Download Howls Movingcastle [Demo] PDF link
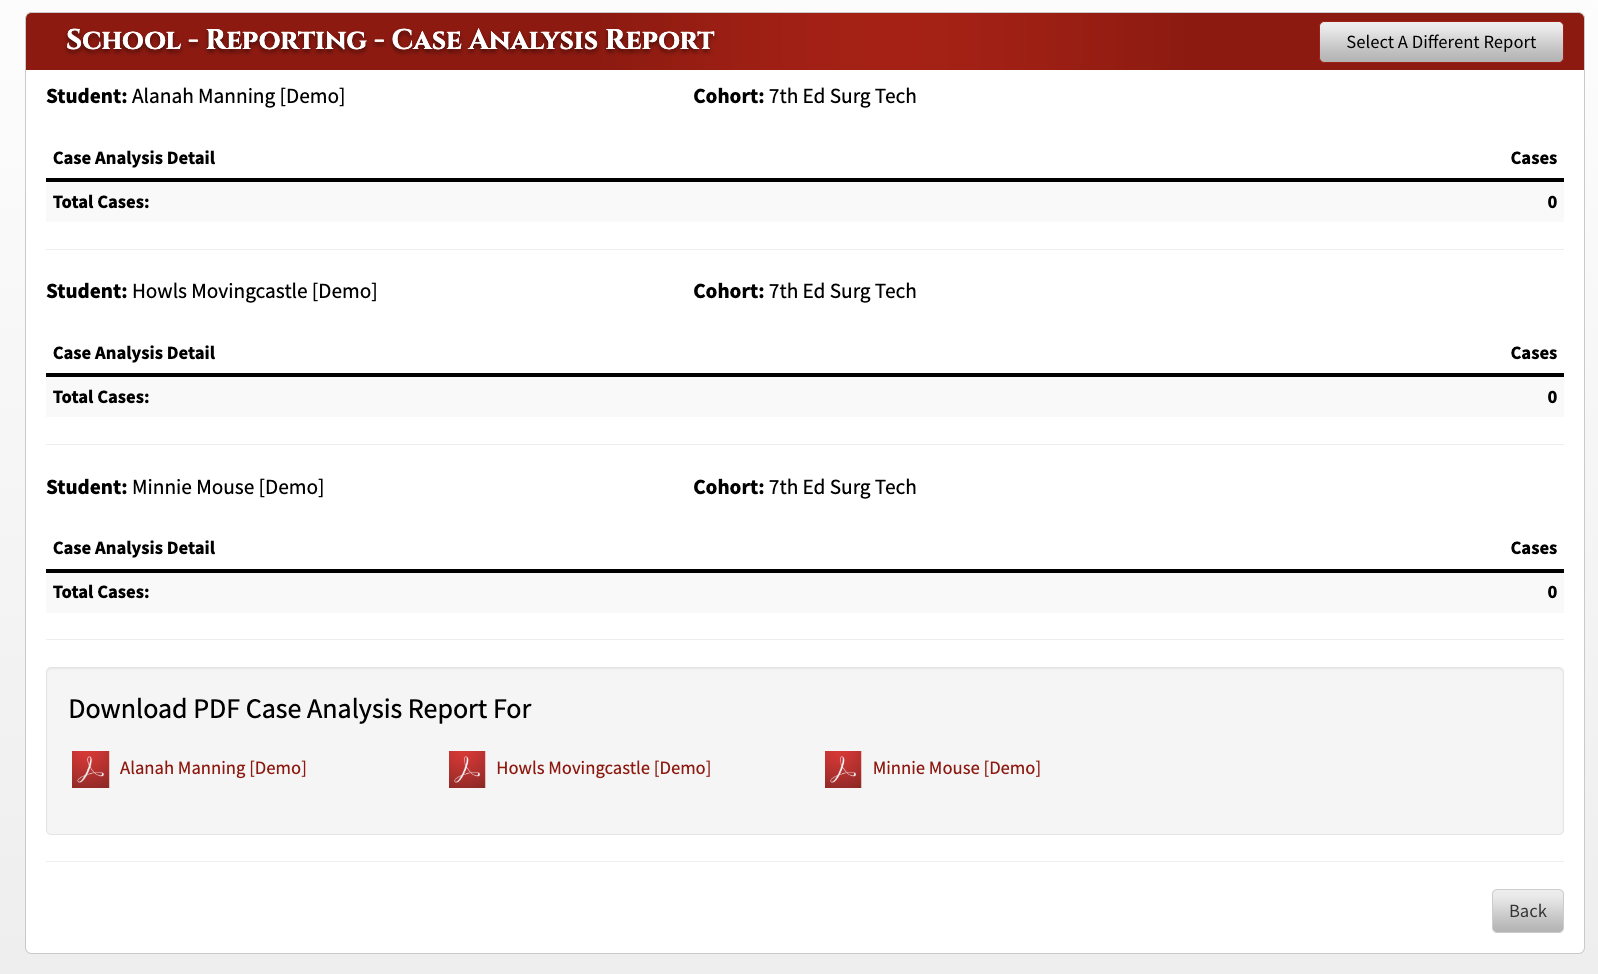This screenshot has height=974, width=1598. coord(603,768)
